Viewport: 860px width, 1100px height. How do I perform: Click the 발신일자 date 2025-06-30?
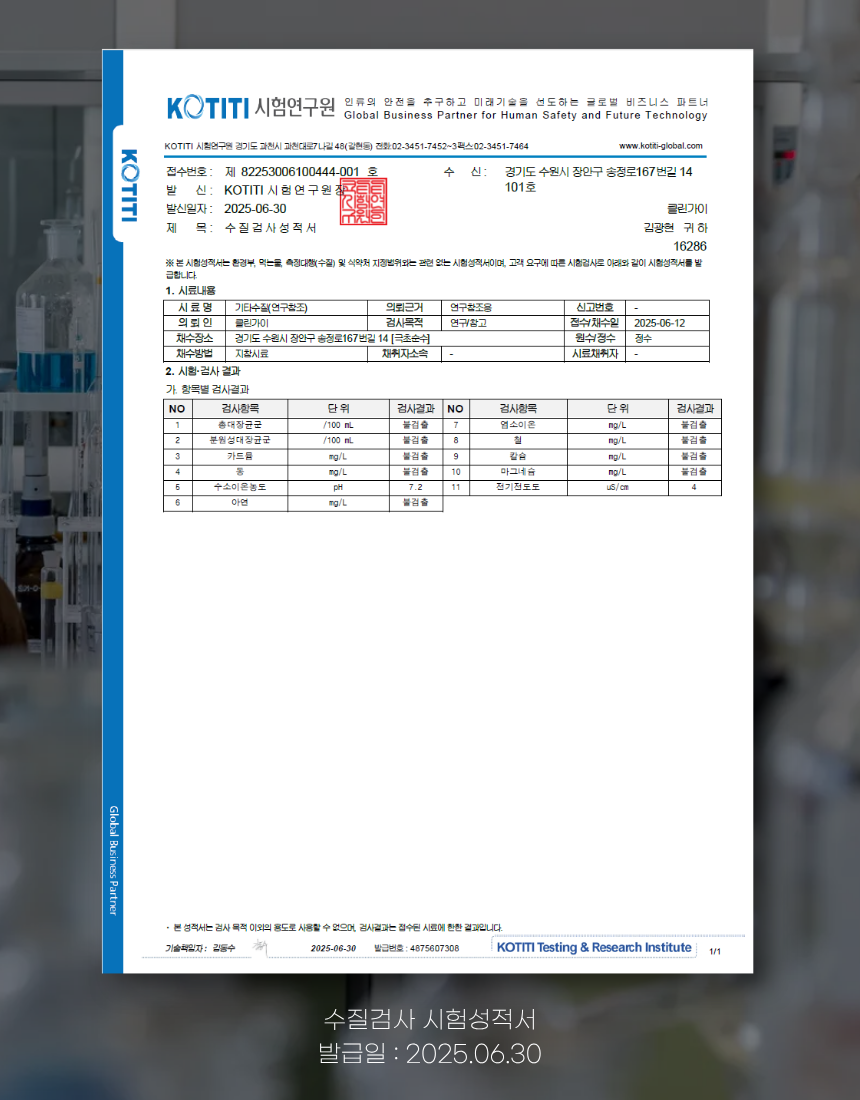(x=255, y=209)
